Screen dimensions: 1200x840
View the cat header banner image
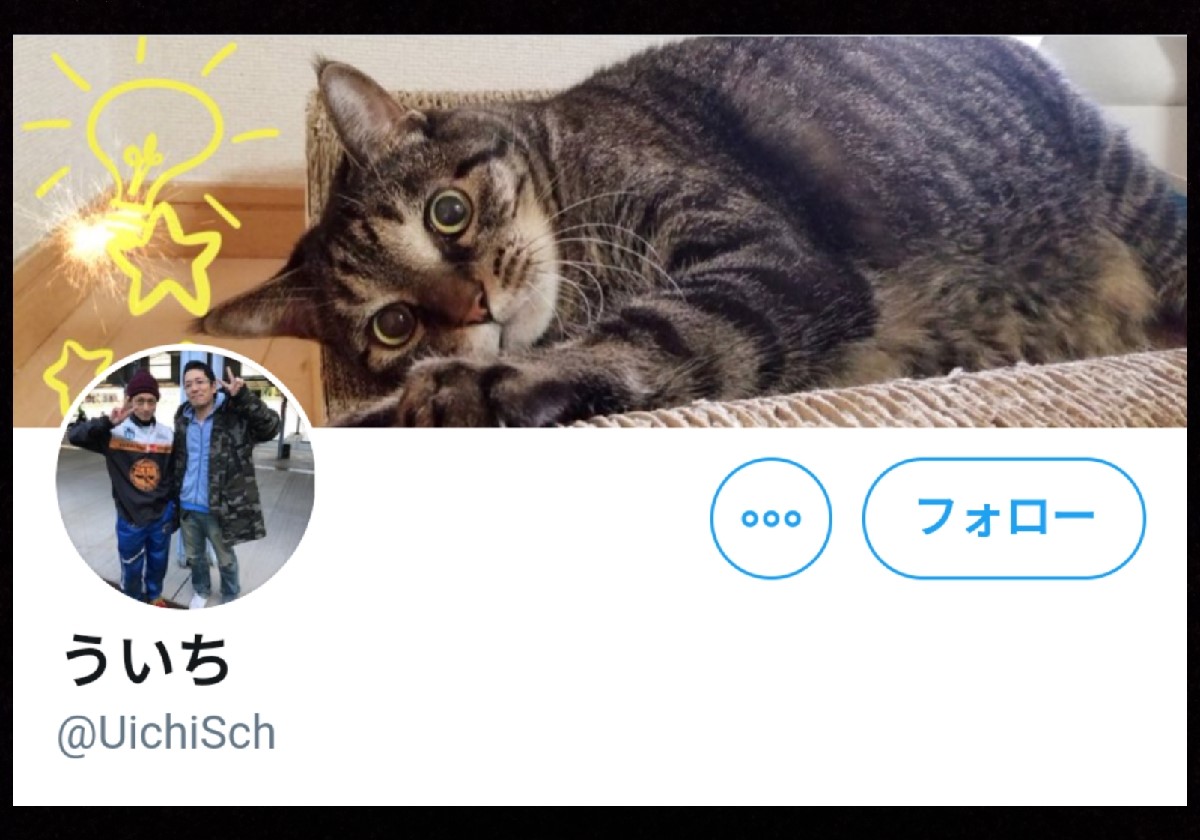(x=600, y=231)
